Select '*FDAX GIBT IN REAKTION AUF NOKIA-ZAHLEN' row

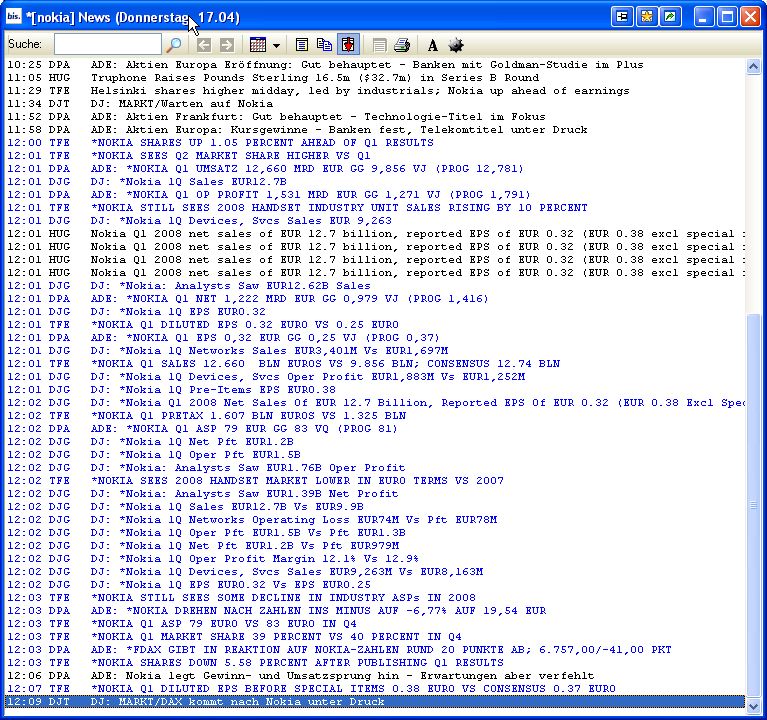[376, 650]
